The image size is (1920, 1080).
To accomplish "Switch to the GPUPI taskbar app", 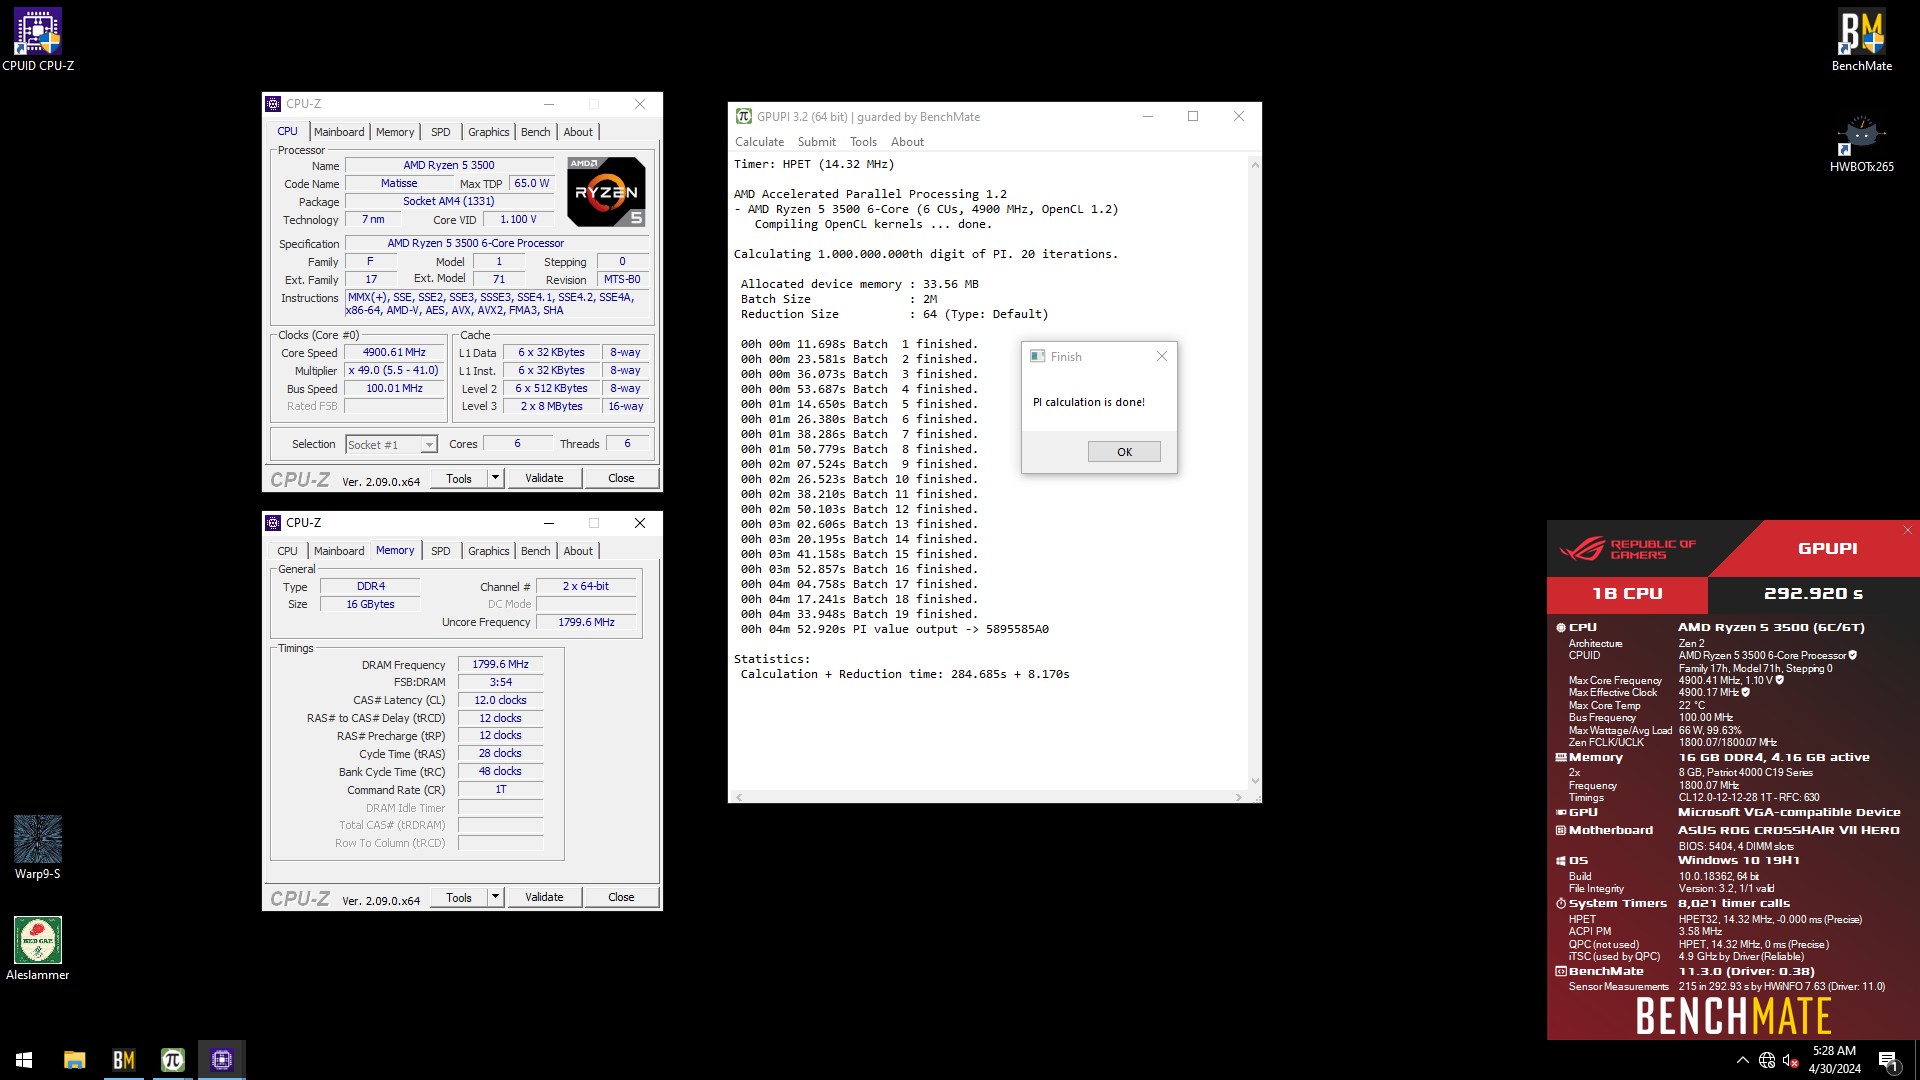I will [x=172, y=1060].
